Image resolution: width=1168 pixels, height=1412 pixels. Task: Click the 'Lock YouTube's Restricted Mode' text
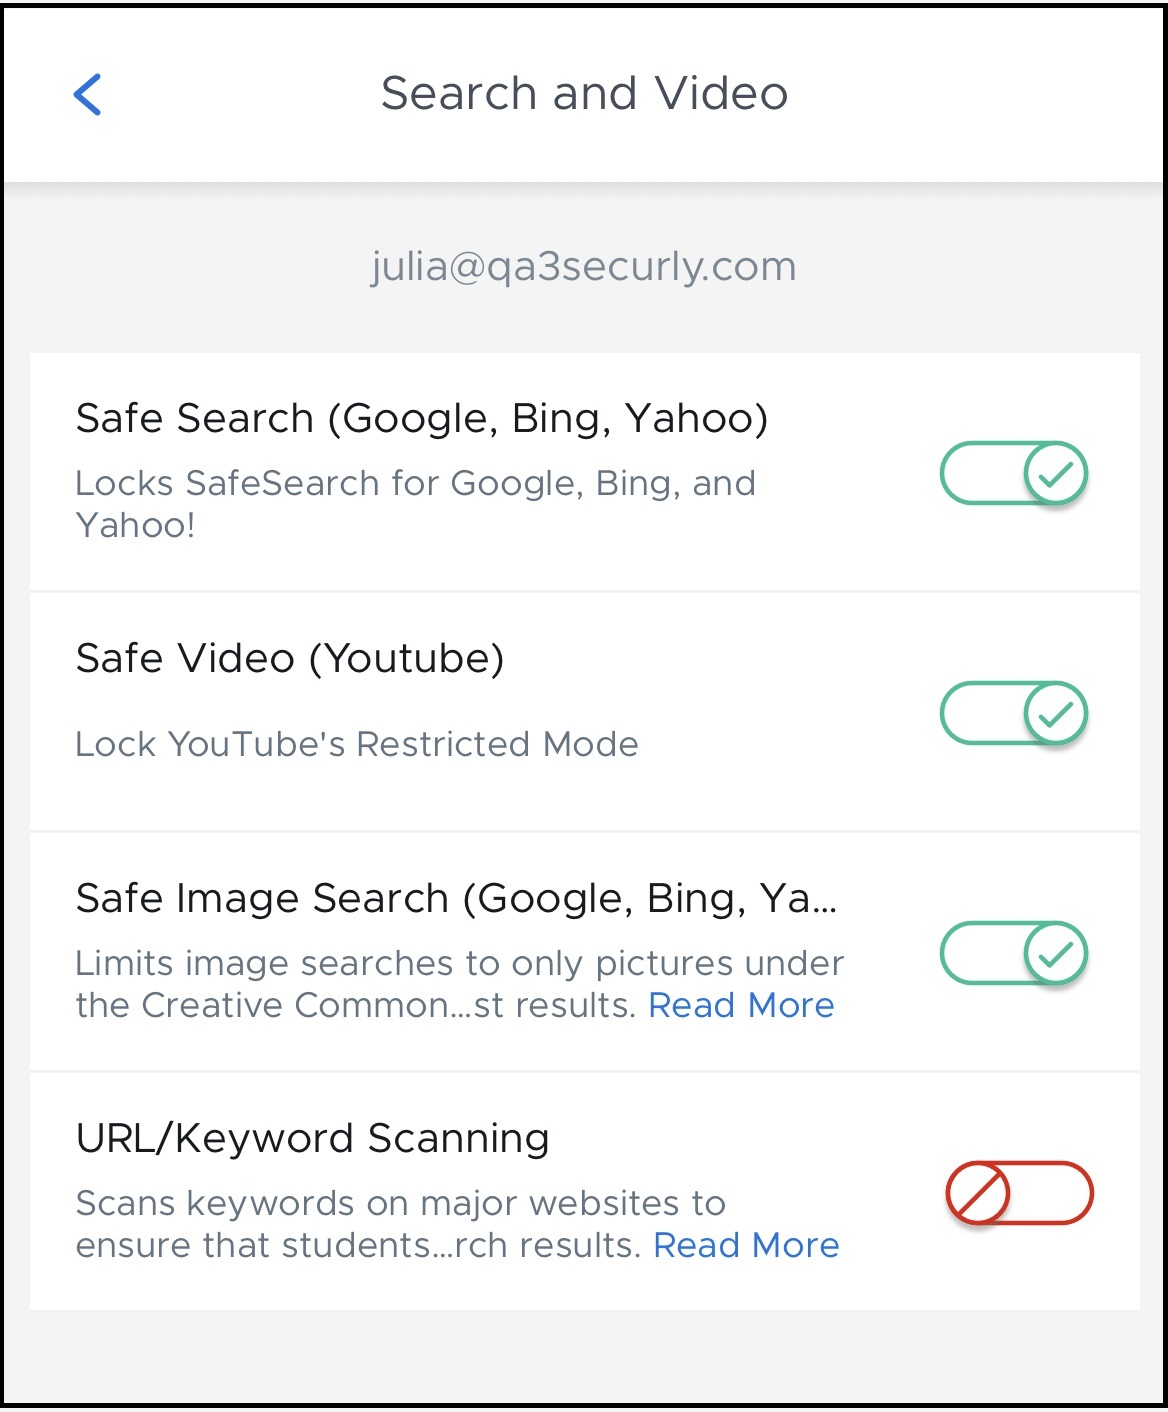coord(357,744)
